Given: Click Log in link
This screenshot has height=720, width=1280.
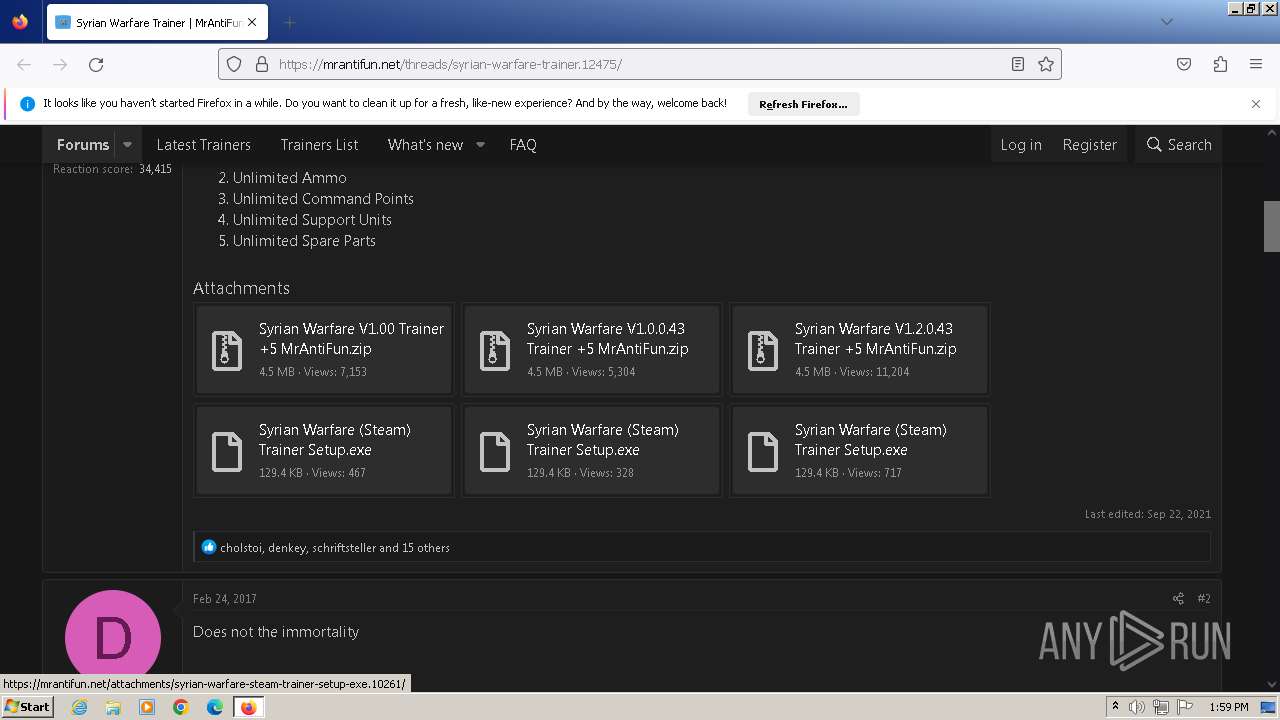Looking at the screenshot, I should click(x=1021, y=145).
